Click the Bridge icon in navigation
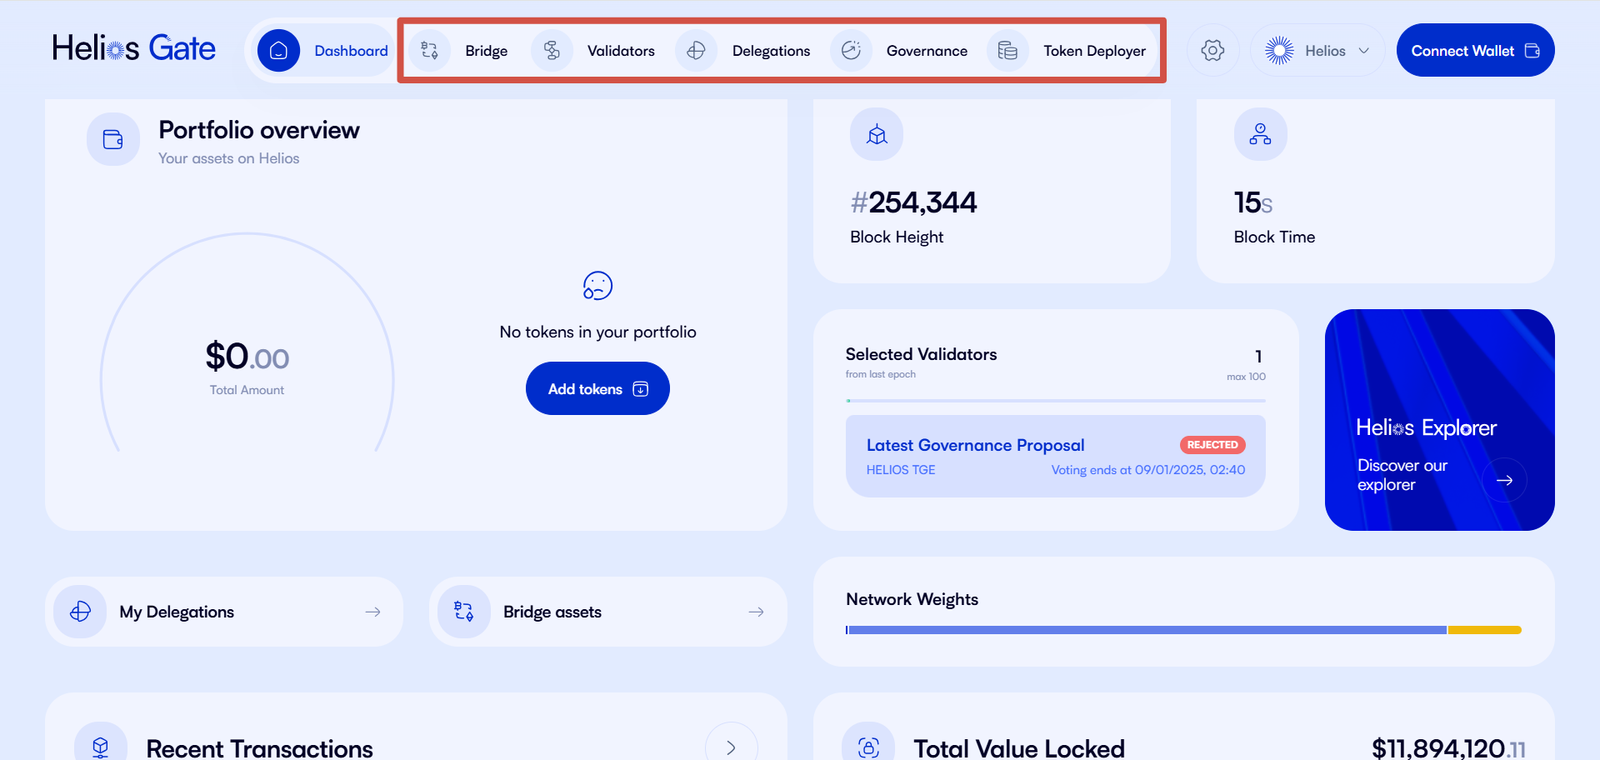This screenshot has height=760, width=1600. [x=430, y=51]
